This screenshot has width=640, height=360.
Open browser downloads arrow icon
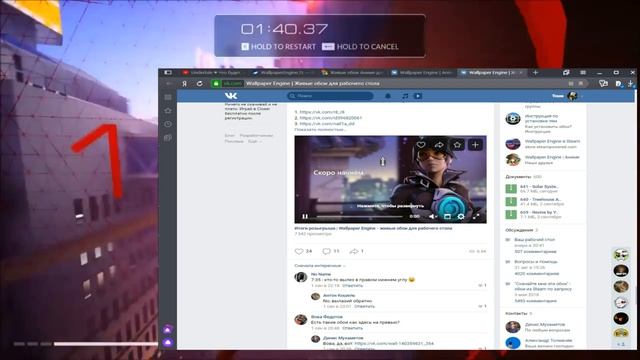click(631, 83)
